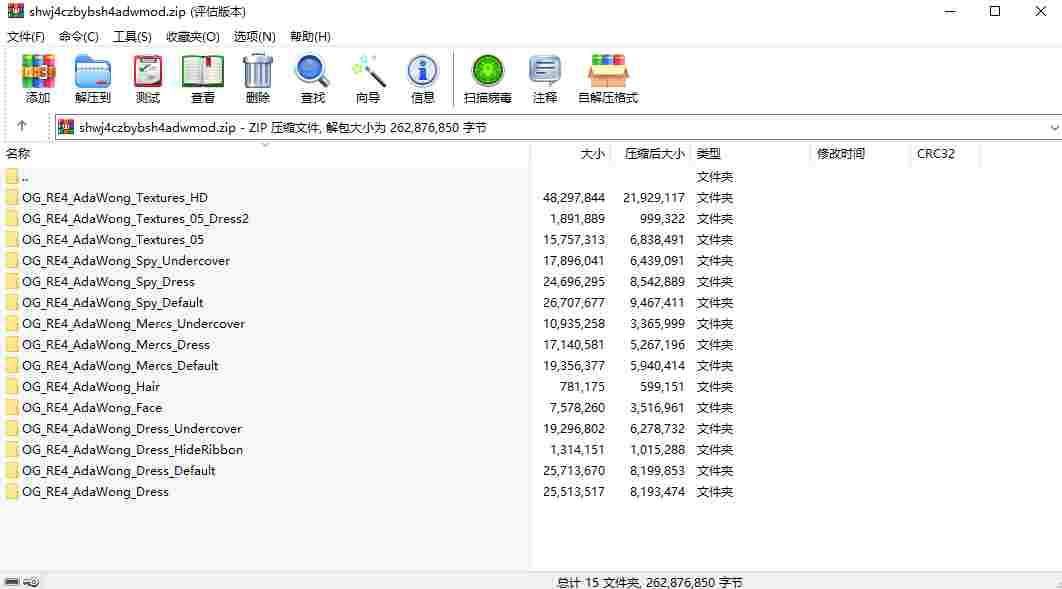The image size is (1062, 589).
Task: Select OG_RE4_AdaWong_Textures_05 folder name
Action: [113, 240]
